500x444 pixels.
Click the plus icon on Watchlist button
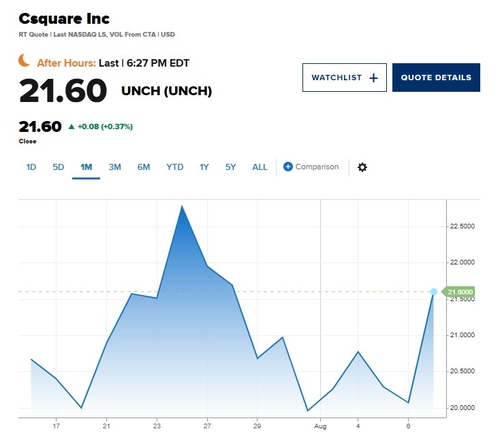coord(373,78)
